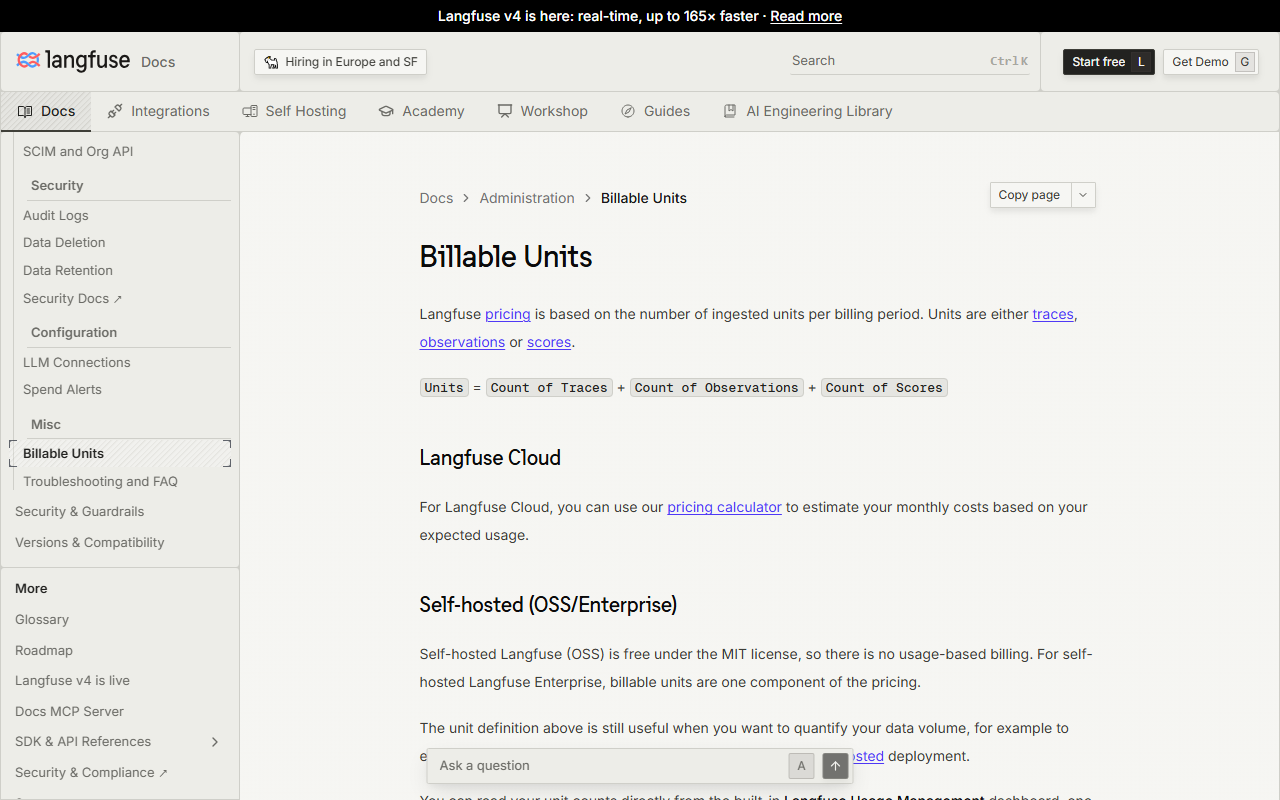Click the Hiring in Europe and SF button

coord(340,62)
